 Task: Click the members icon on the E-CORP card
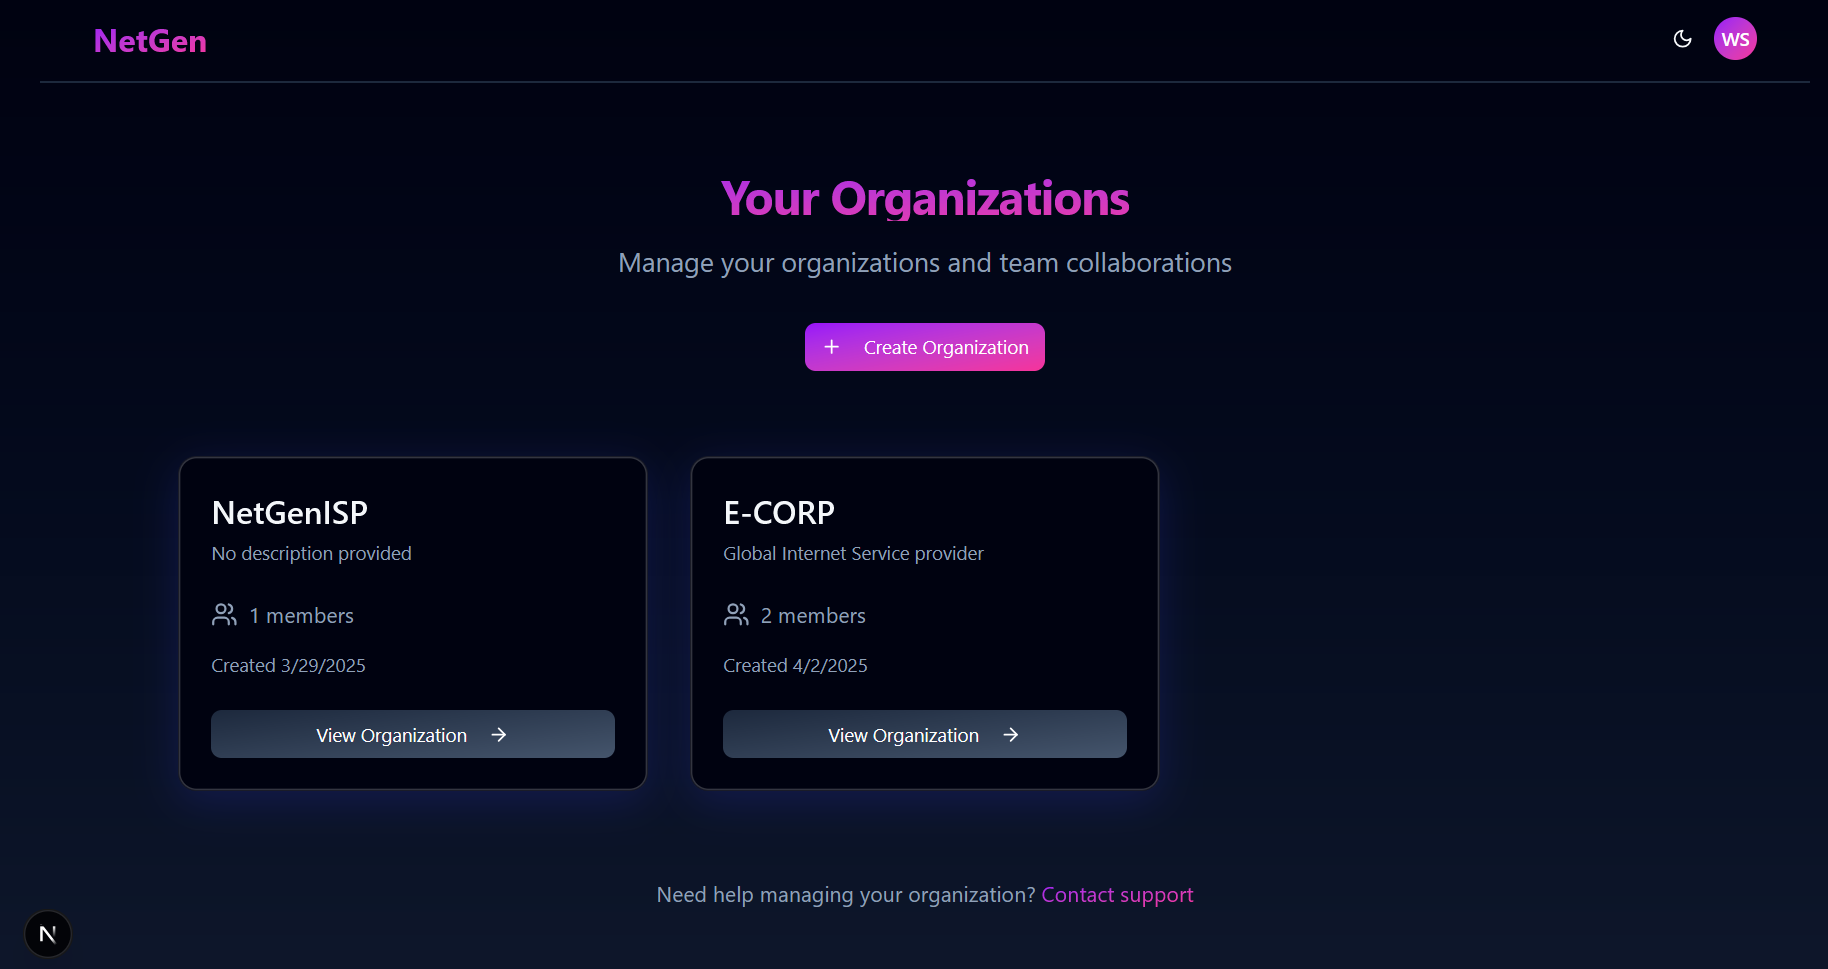[x=736, y=615]
